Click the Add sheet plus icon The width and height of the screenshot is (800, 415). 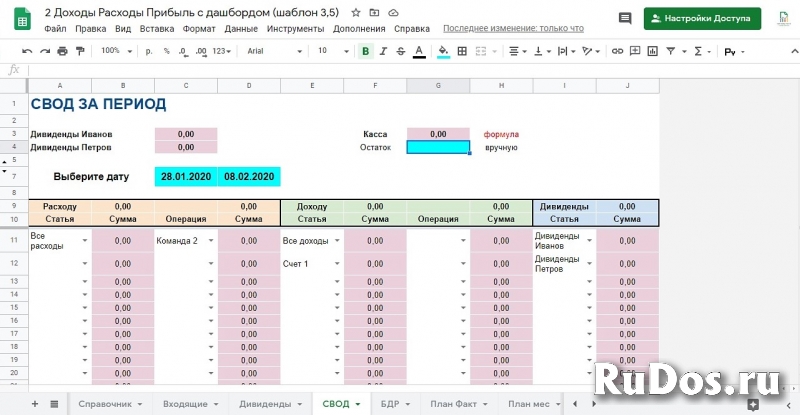coord(35,403)
